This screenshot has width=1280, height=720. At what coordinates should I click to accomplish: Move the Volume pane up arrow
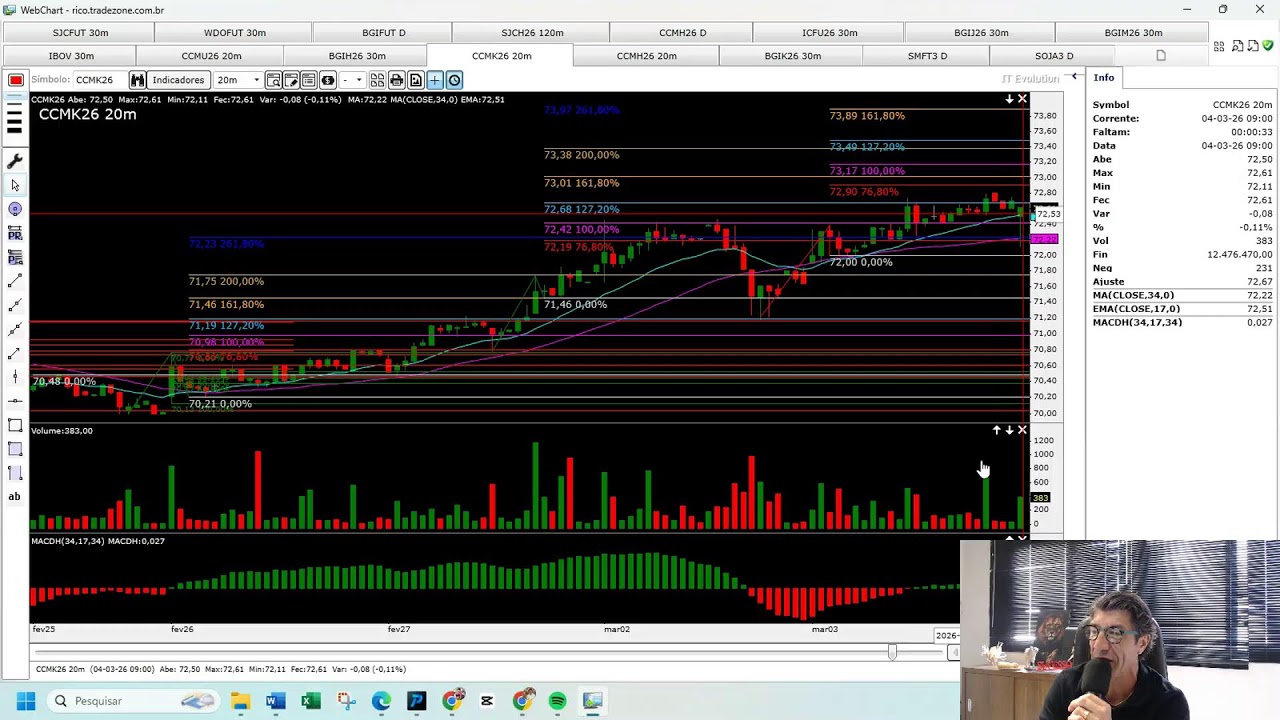[996, 430]
